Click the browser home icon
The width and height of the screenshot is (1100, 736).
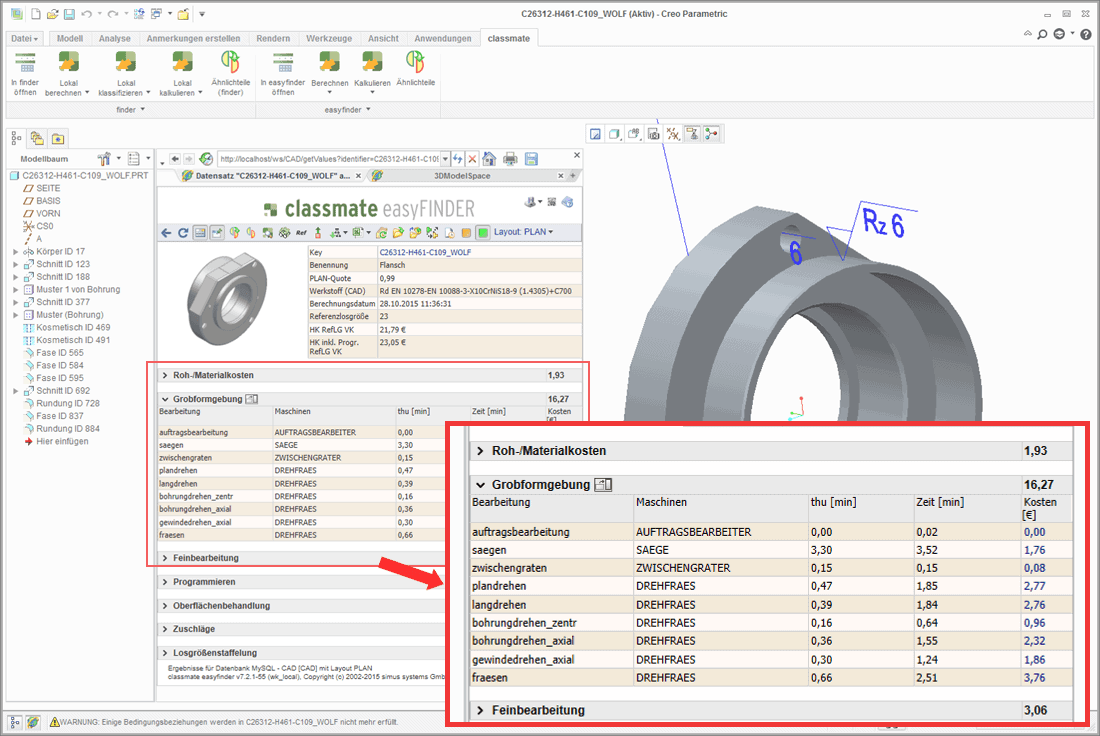click(x=489, y=159)
